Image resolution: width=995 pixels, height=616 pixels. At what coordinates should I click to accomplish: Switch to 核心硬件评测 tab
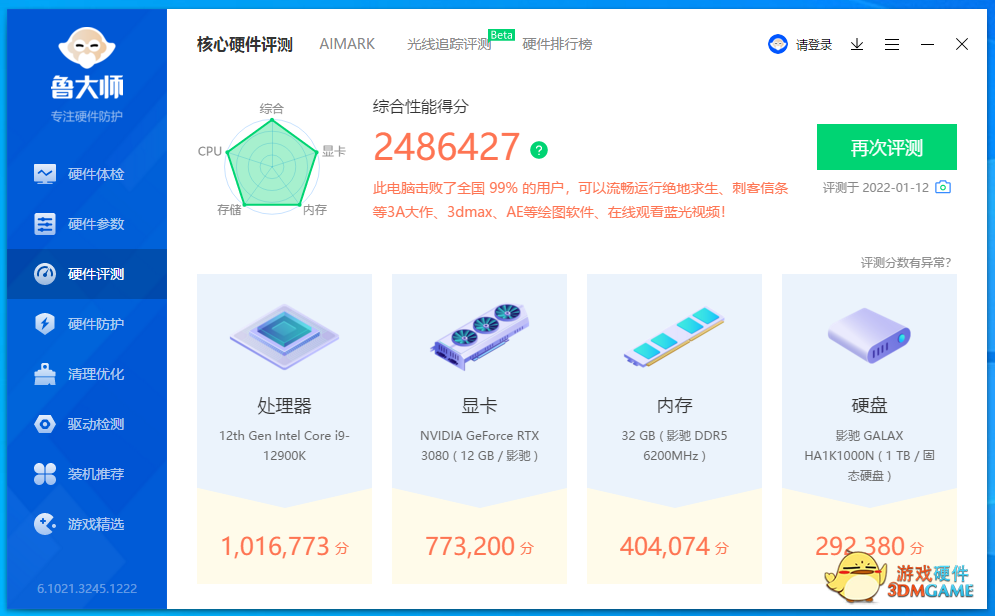point(244,44)
